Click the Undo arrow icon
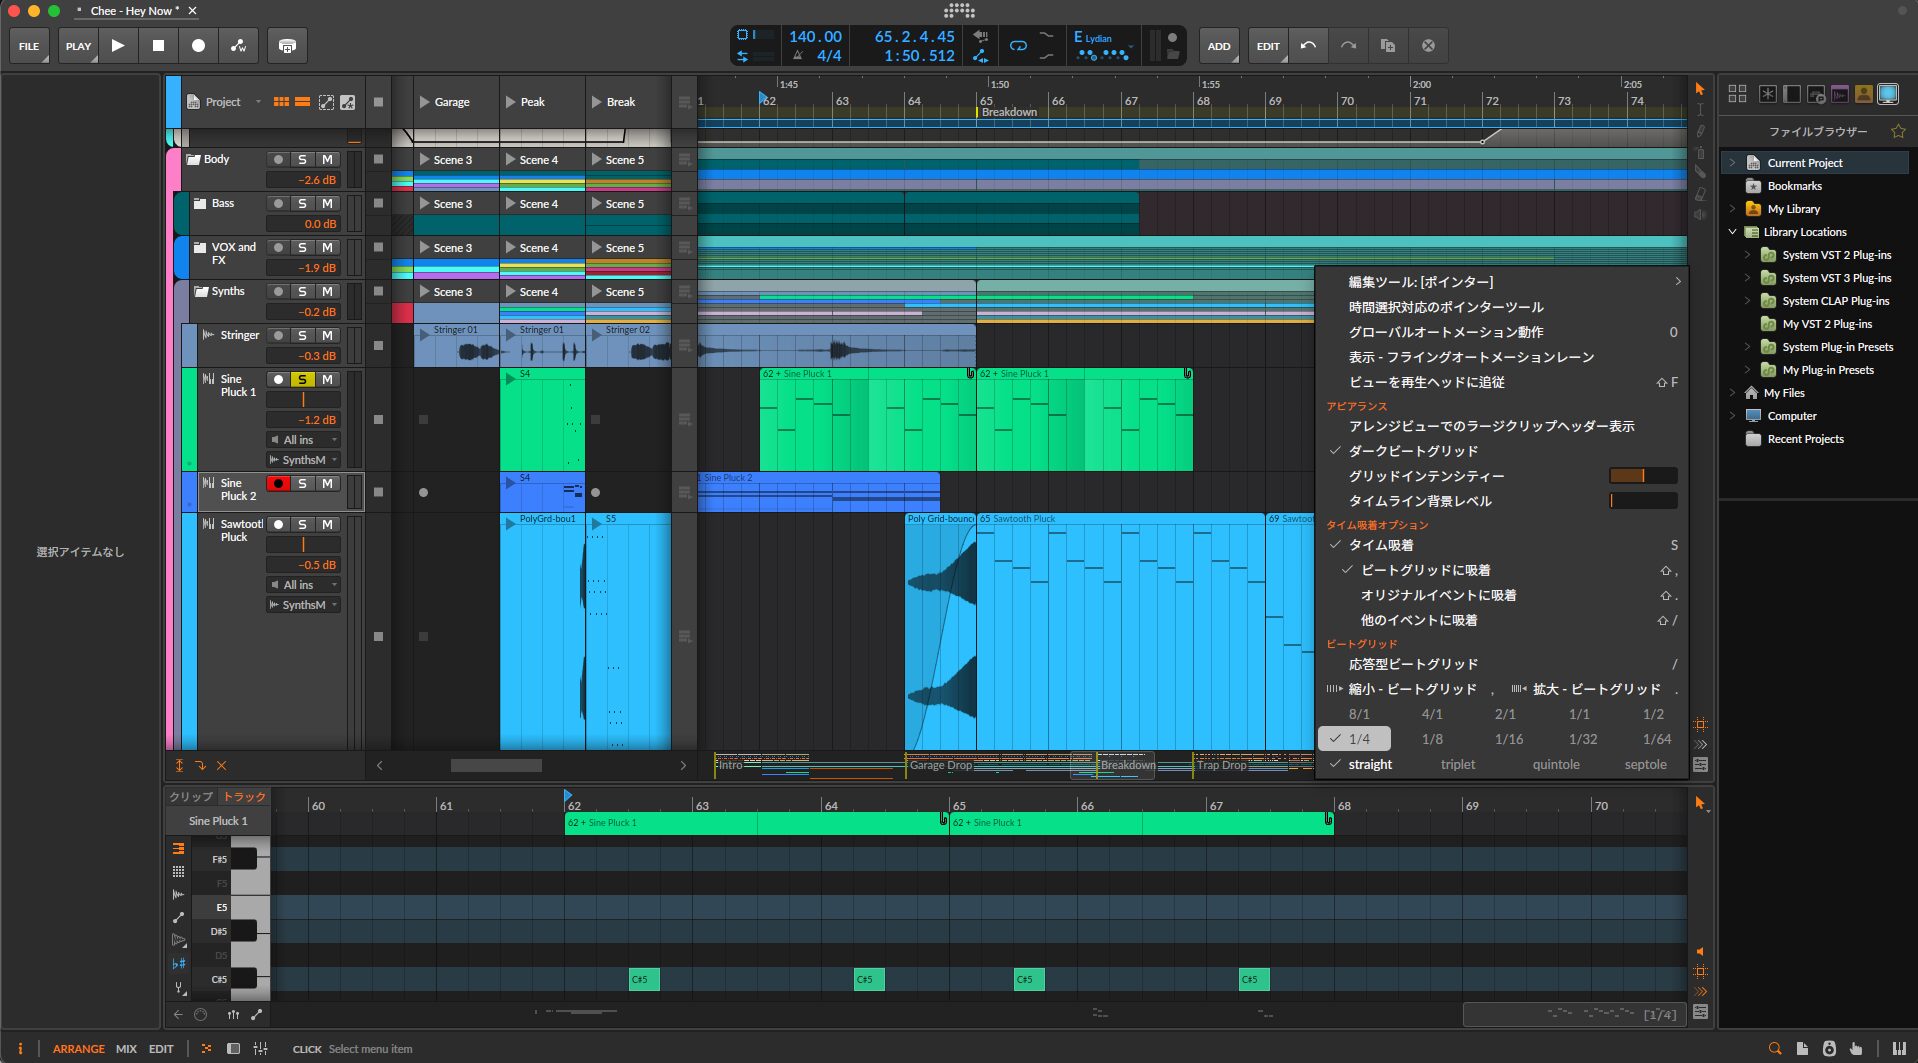 pos(1308,46)
